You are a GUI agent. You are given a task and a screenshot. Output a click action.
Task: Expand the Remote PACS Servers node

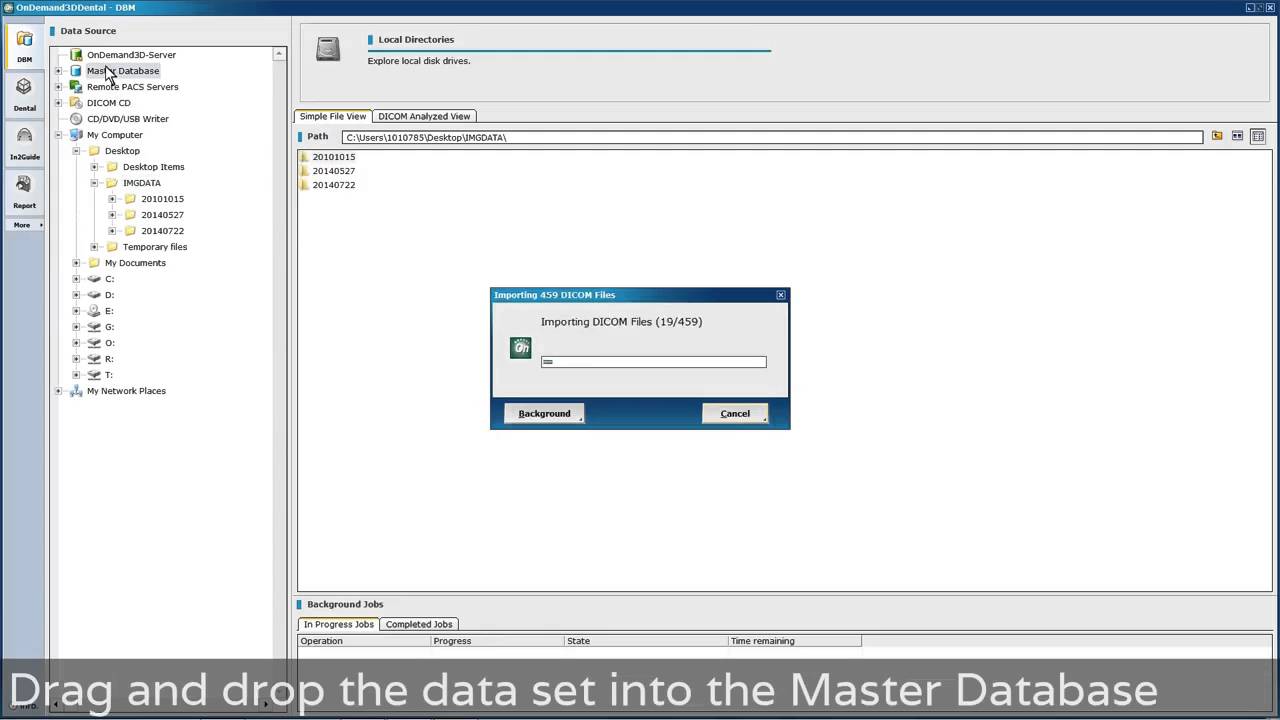(58, 87)
